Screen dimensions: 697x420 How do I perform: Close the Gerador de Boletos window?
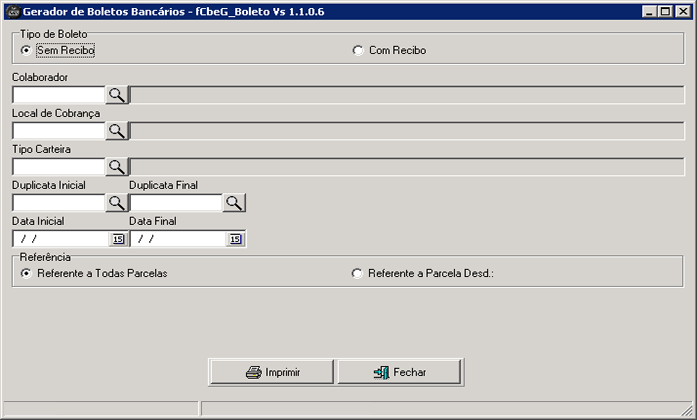coord(683,12)
